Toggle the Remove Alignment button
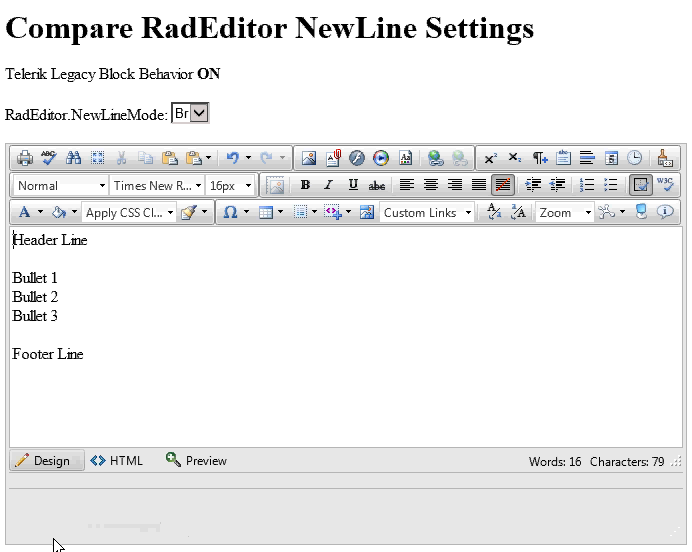 [503, 185]
